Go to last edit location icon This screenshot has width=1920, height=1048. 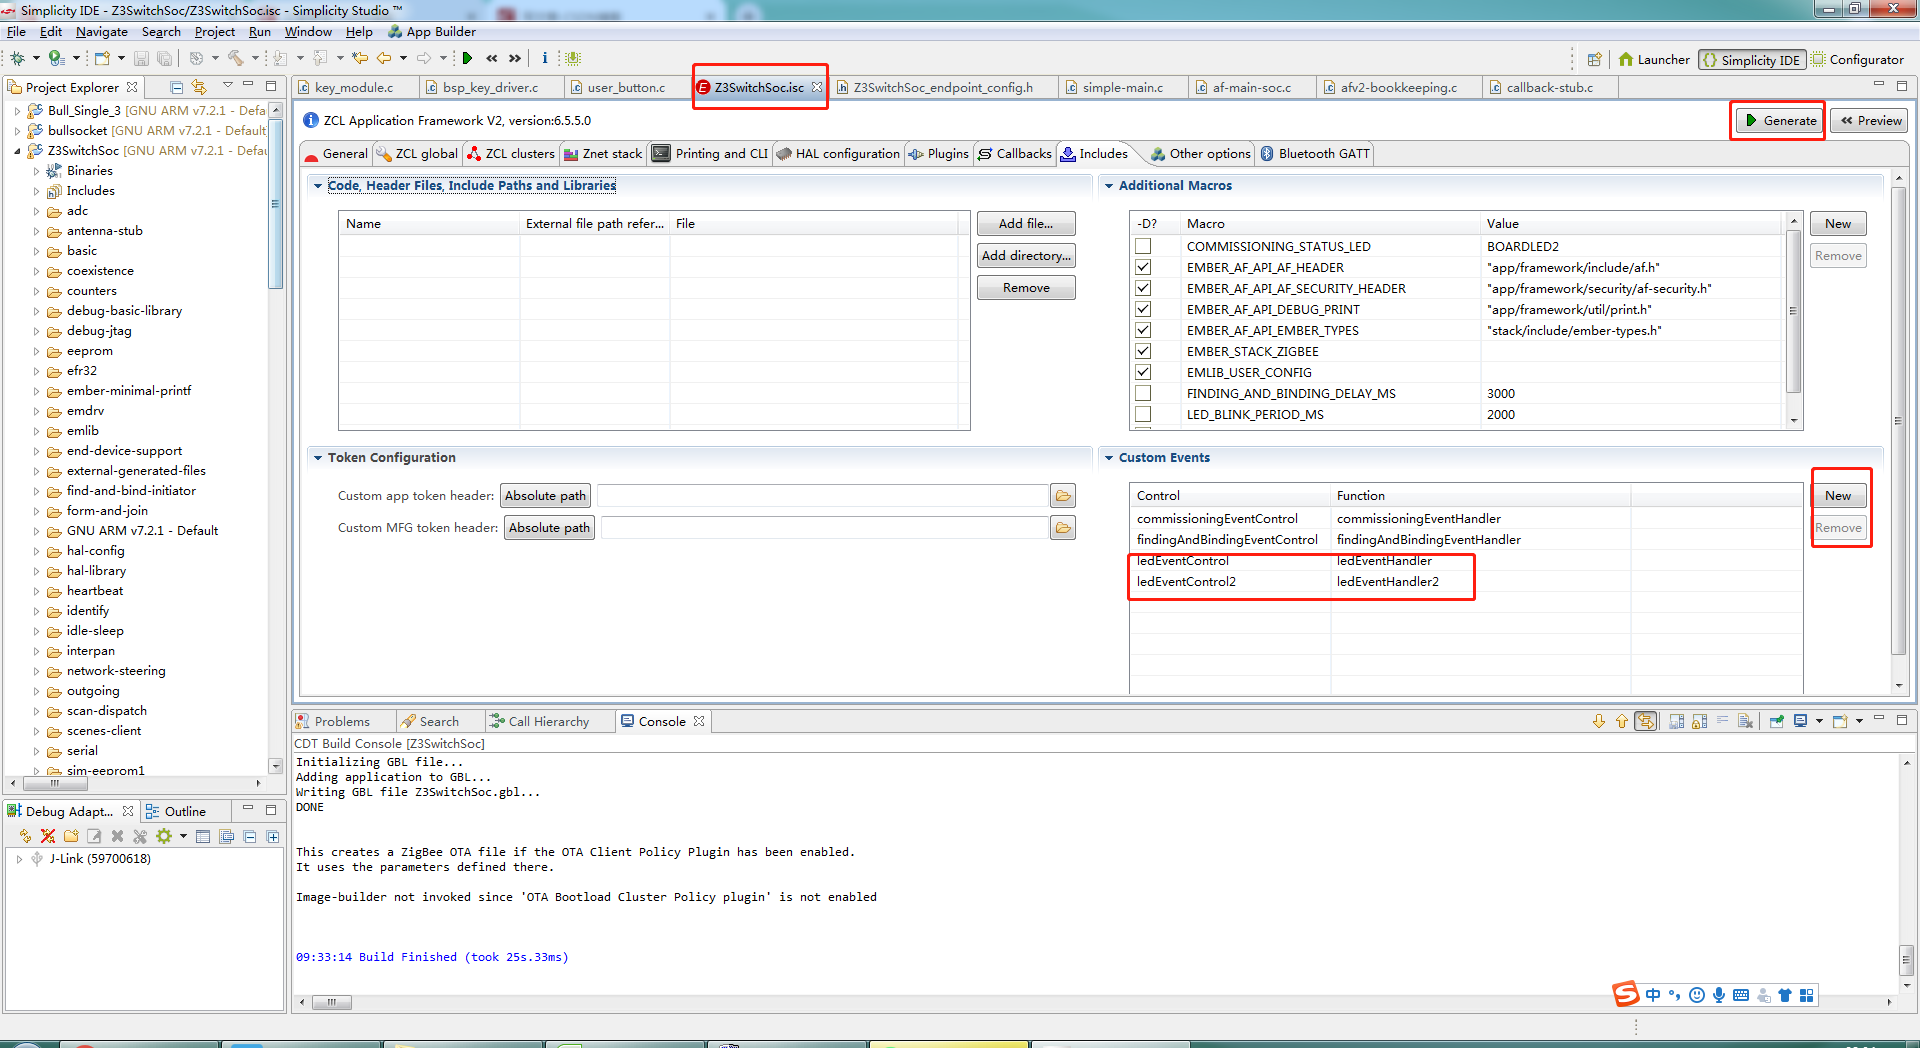pos(360,58)
